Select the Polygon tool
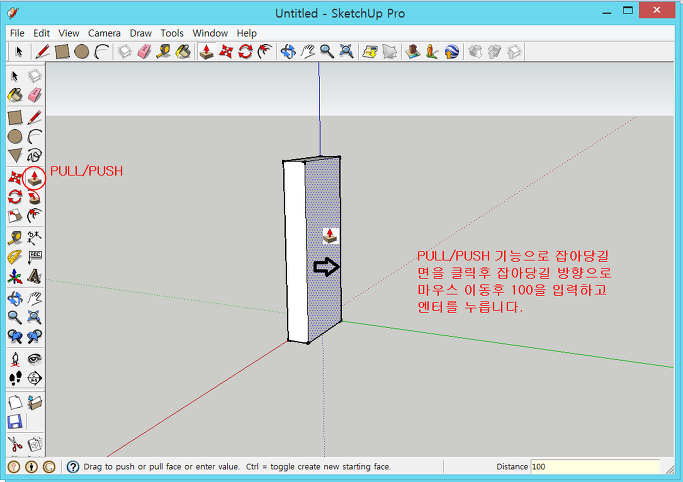Viewport: 683px width, 482px height. (15, 155)
